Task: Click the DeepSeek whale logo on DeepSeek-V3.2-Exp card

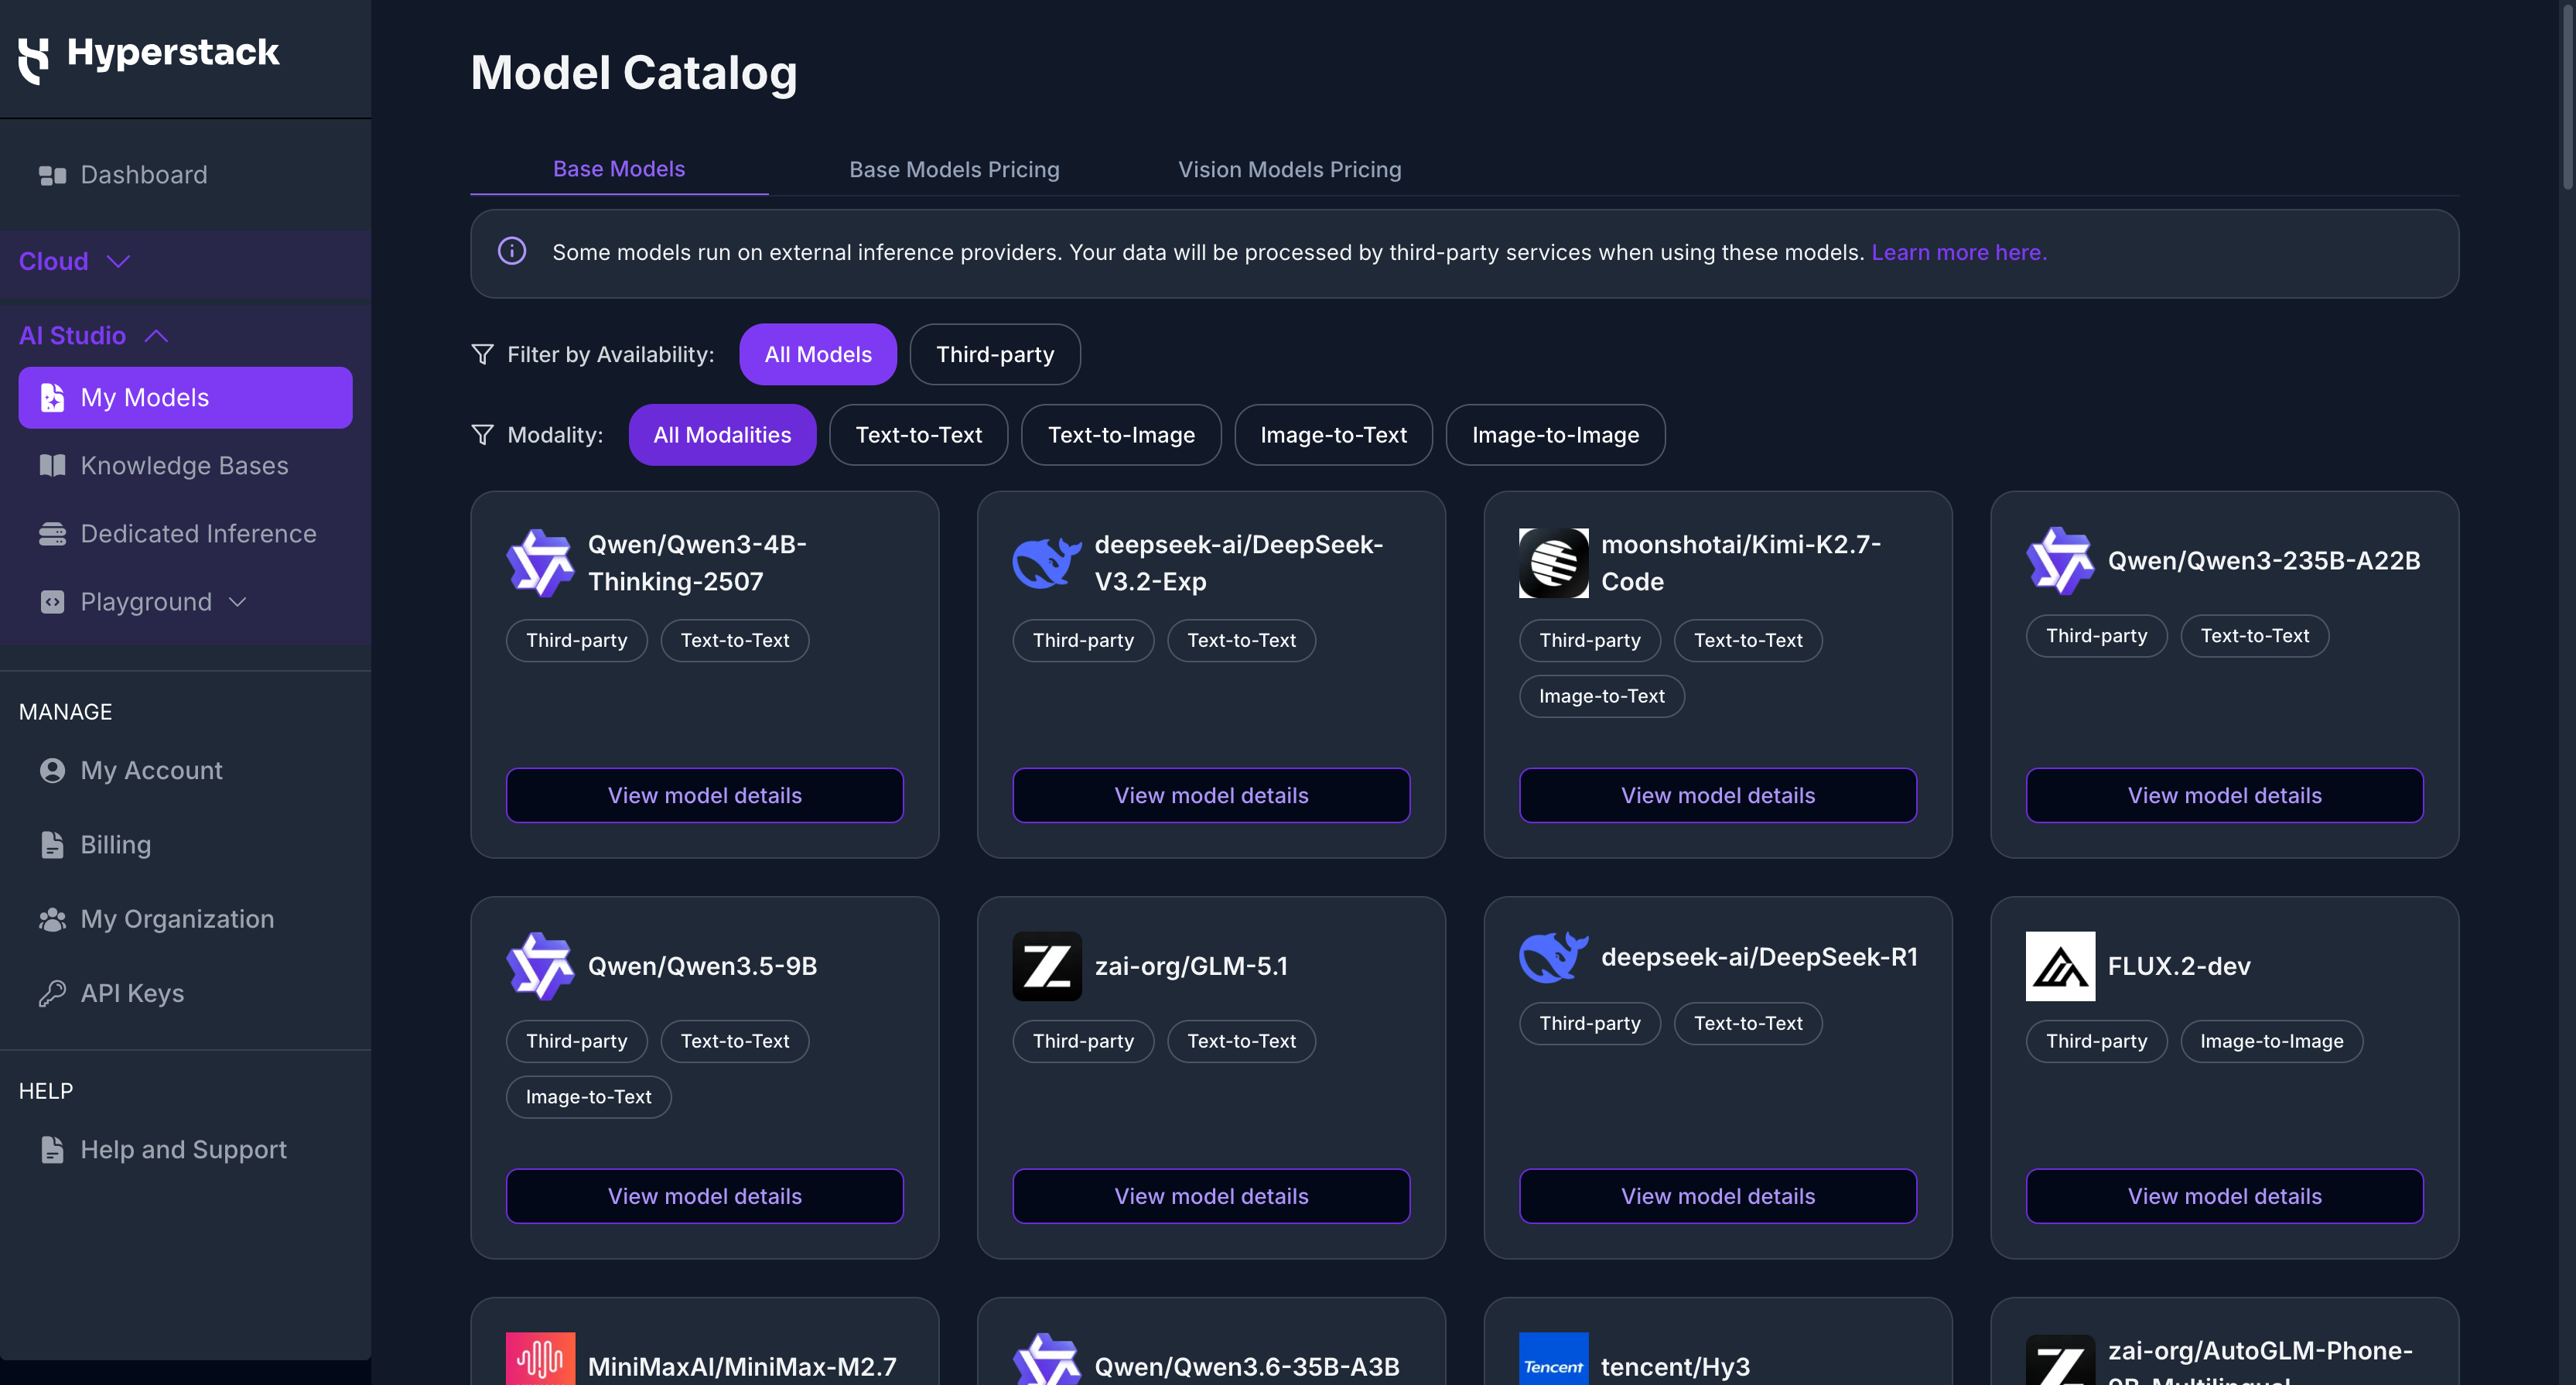Action: click(1047, 563)
